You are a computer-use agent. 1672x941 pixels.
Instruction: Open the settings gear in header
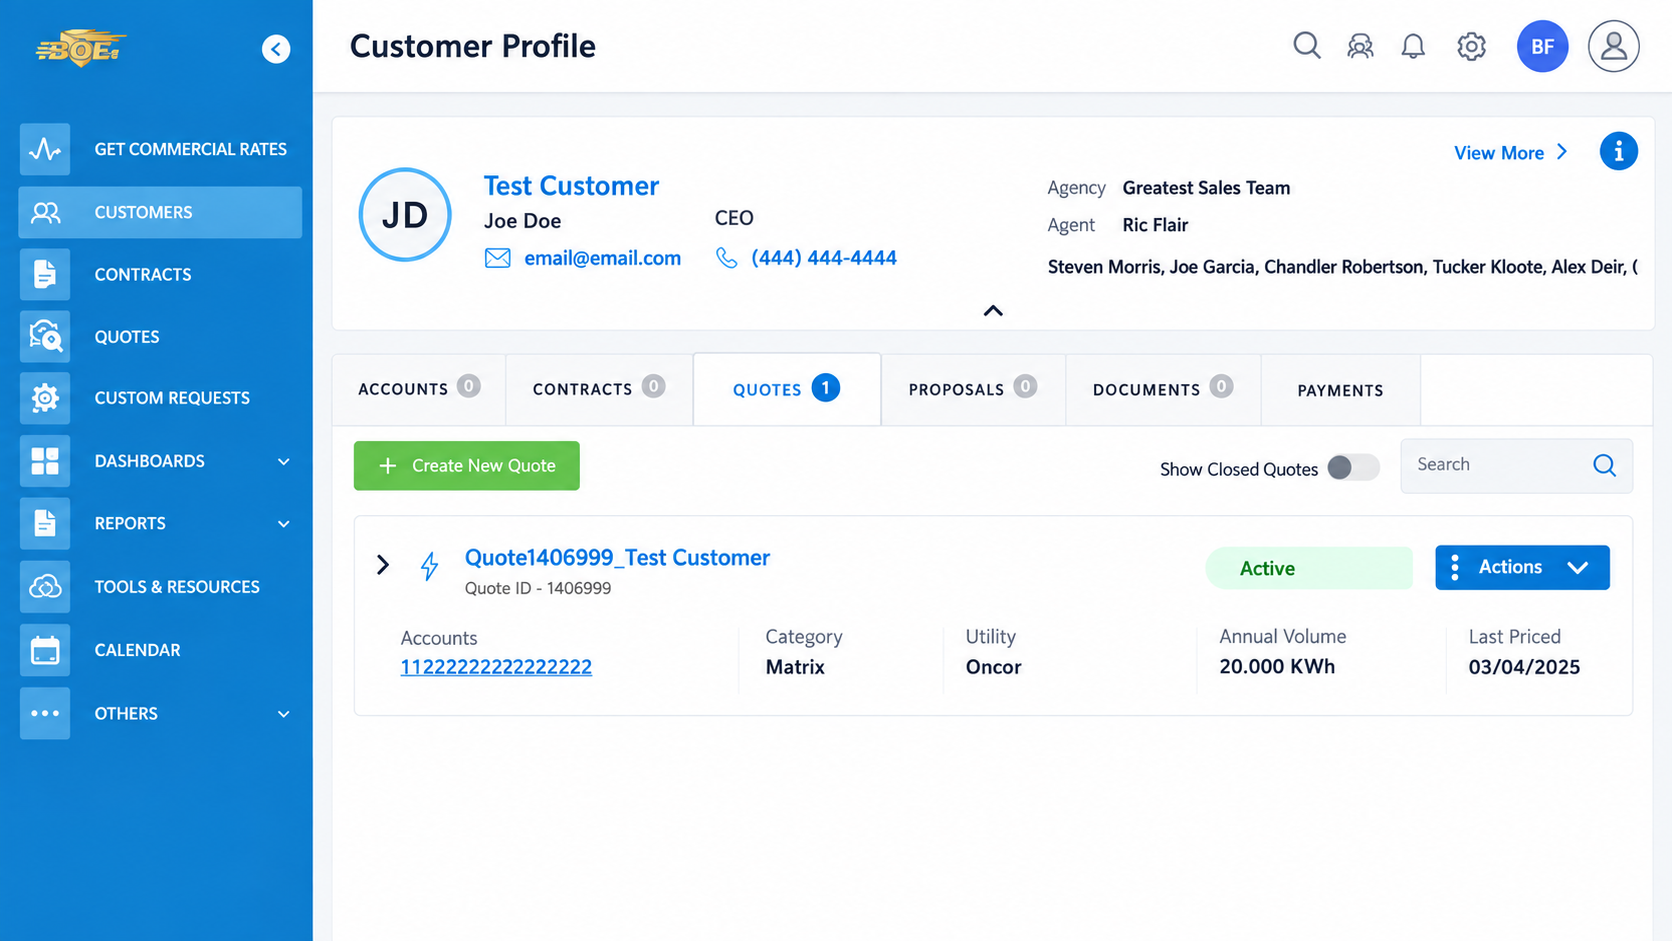point(1471,46)
